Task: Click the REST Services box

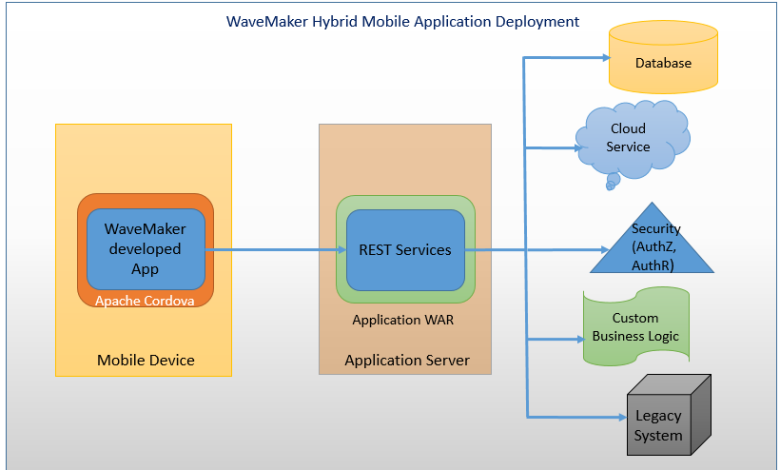Action: pyautogui.click(x=405, y=250)
